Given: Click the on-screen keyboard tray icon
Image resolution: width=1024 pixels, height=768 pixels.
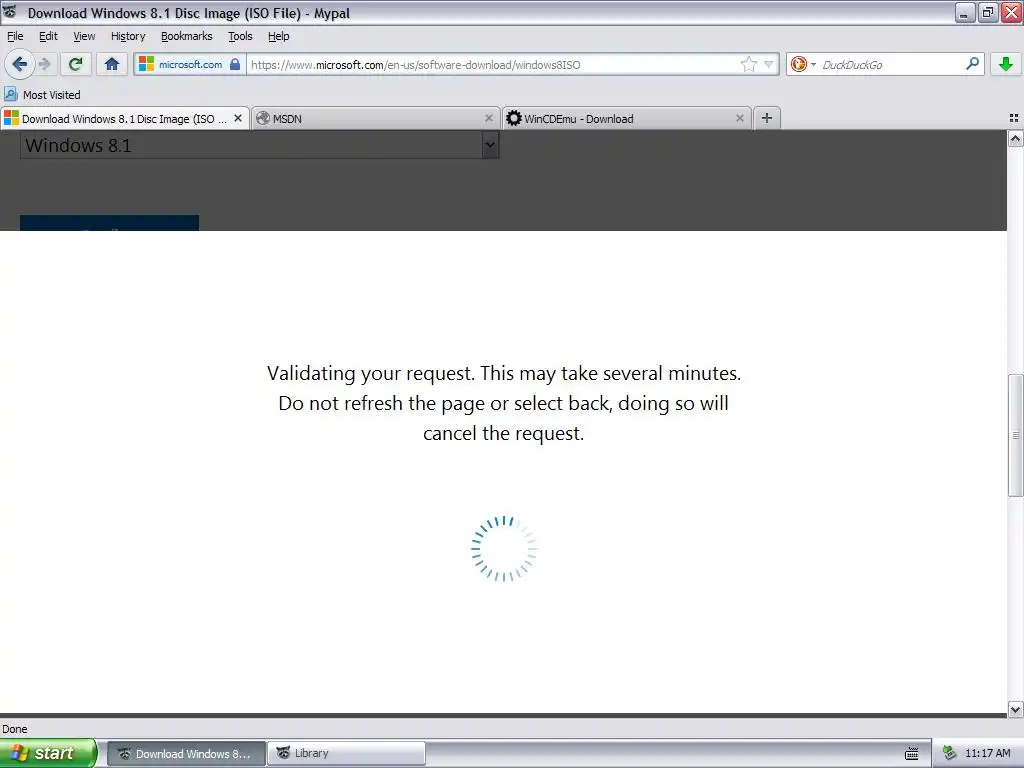Looking at the screenshot, I should pyautogui.click(x=912, y=754).
